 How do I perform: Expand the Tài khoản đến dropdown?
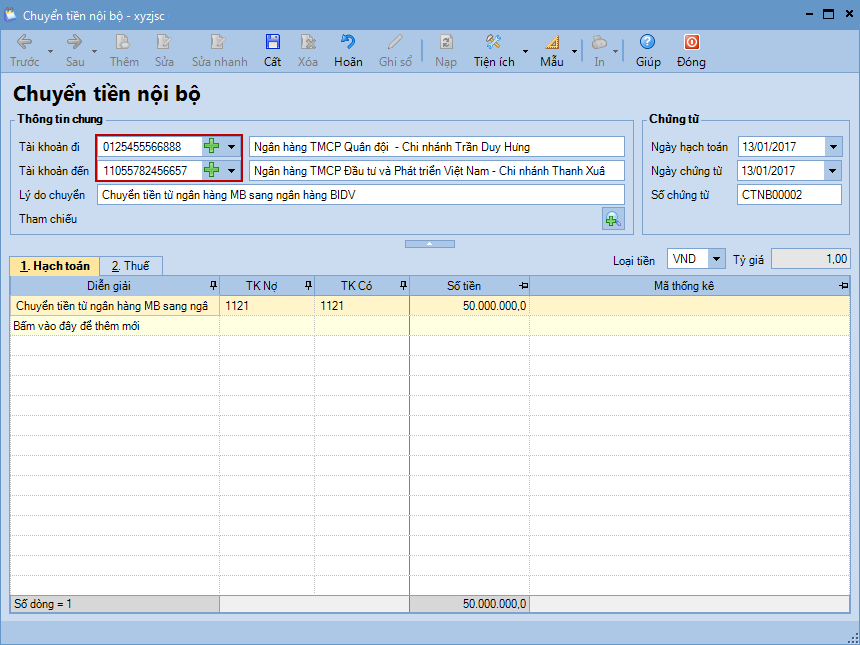[232, 170]
